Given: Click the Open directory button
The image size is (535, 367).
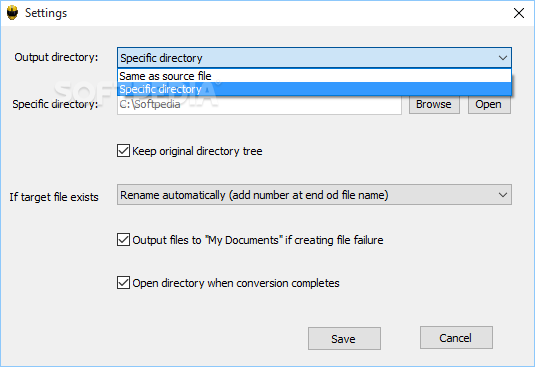Looking at the screenshot, I should (x=489, y=104).
